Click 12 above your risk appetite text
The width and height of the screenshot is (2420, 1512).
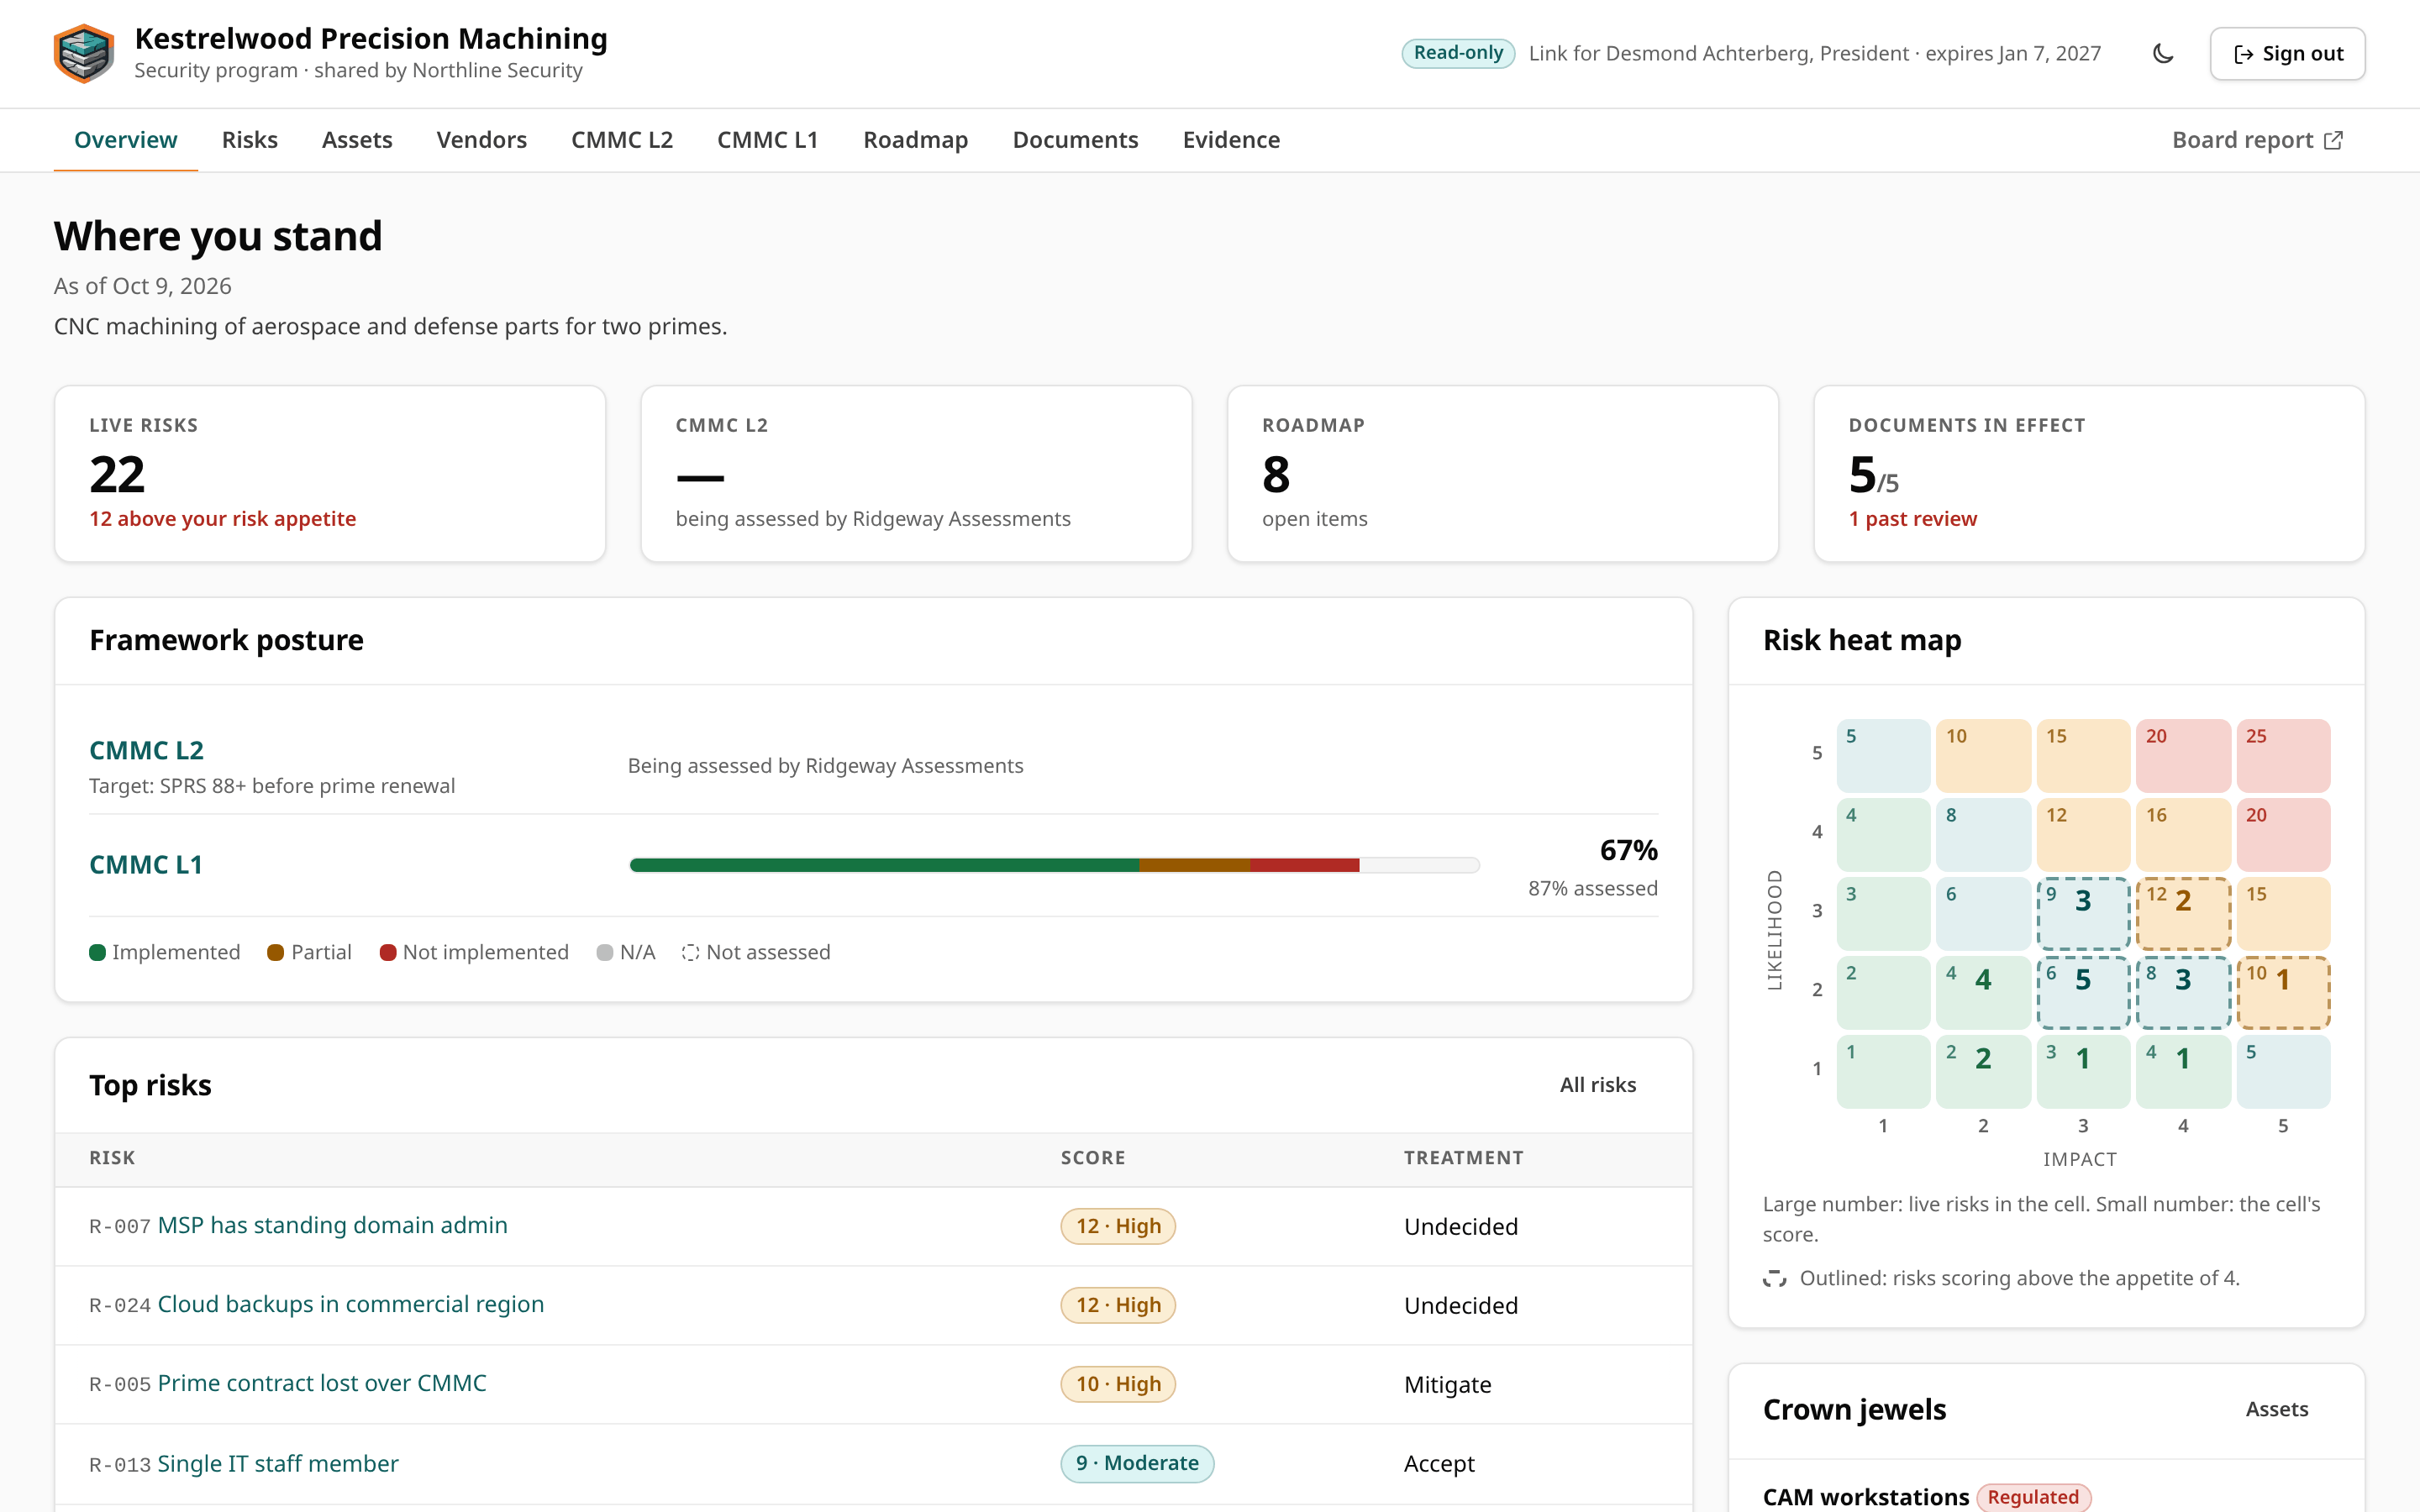pos(222,518)
